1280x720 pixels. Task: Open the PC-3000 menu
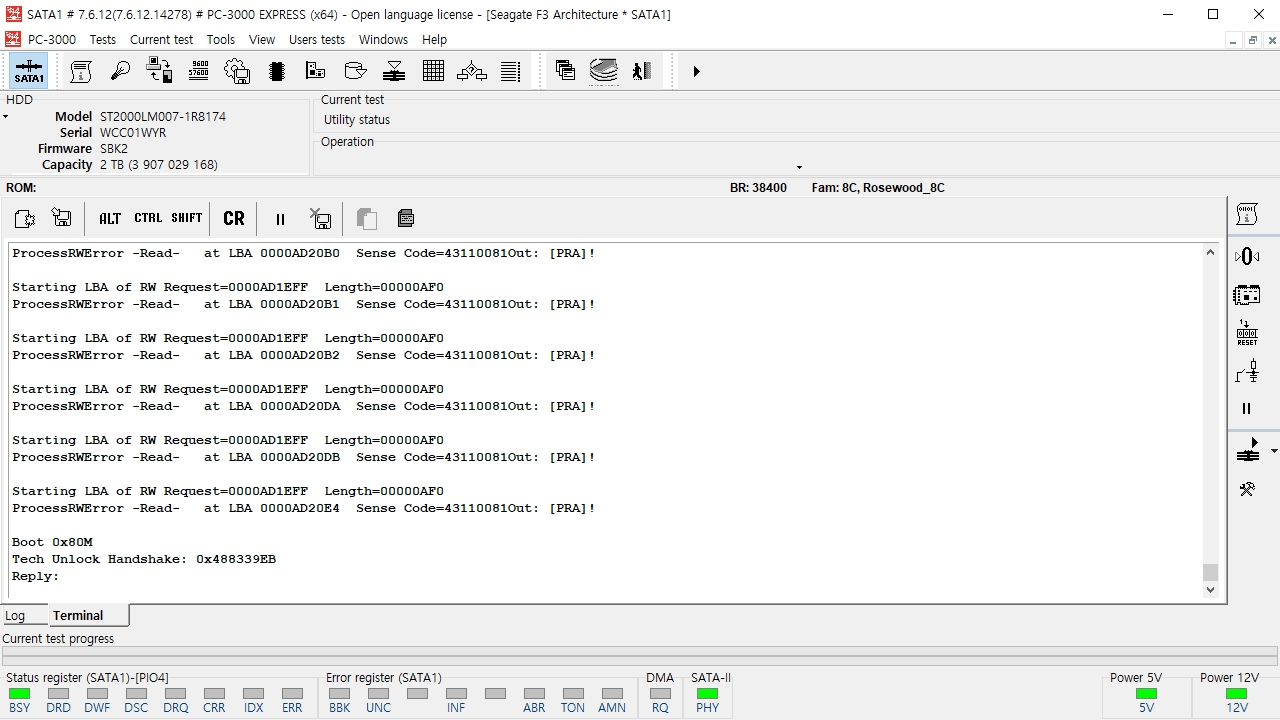52,39
